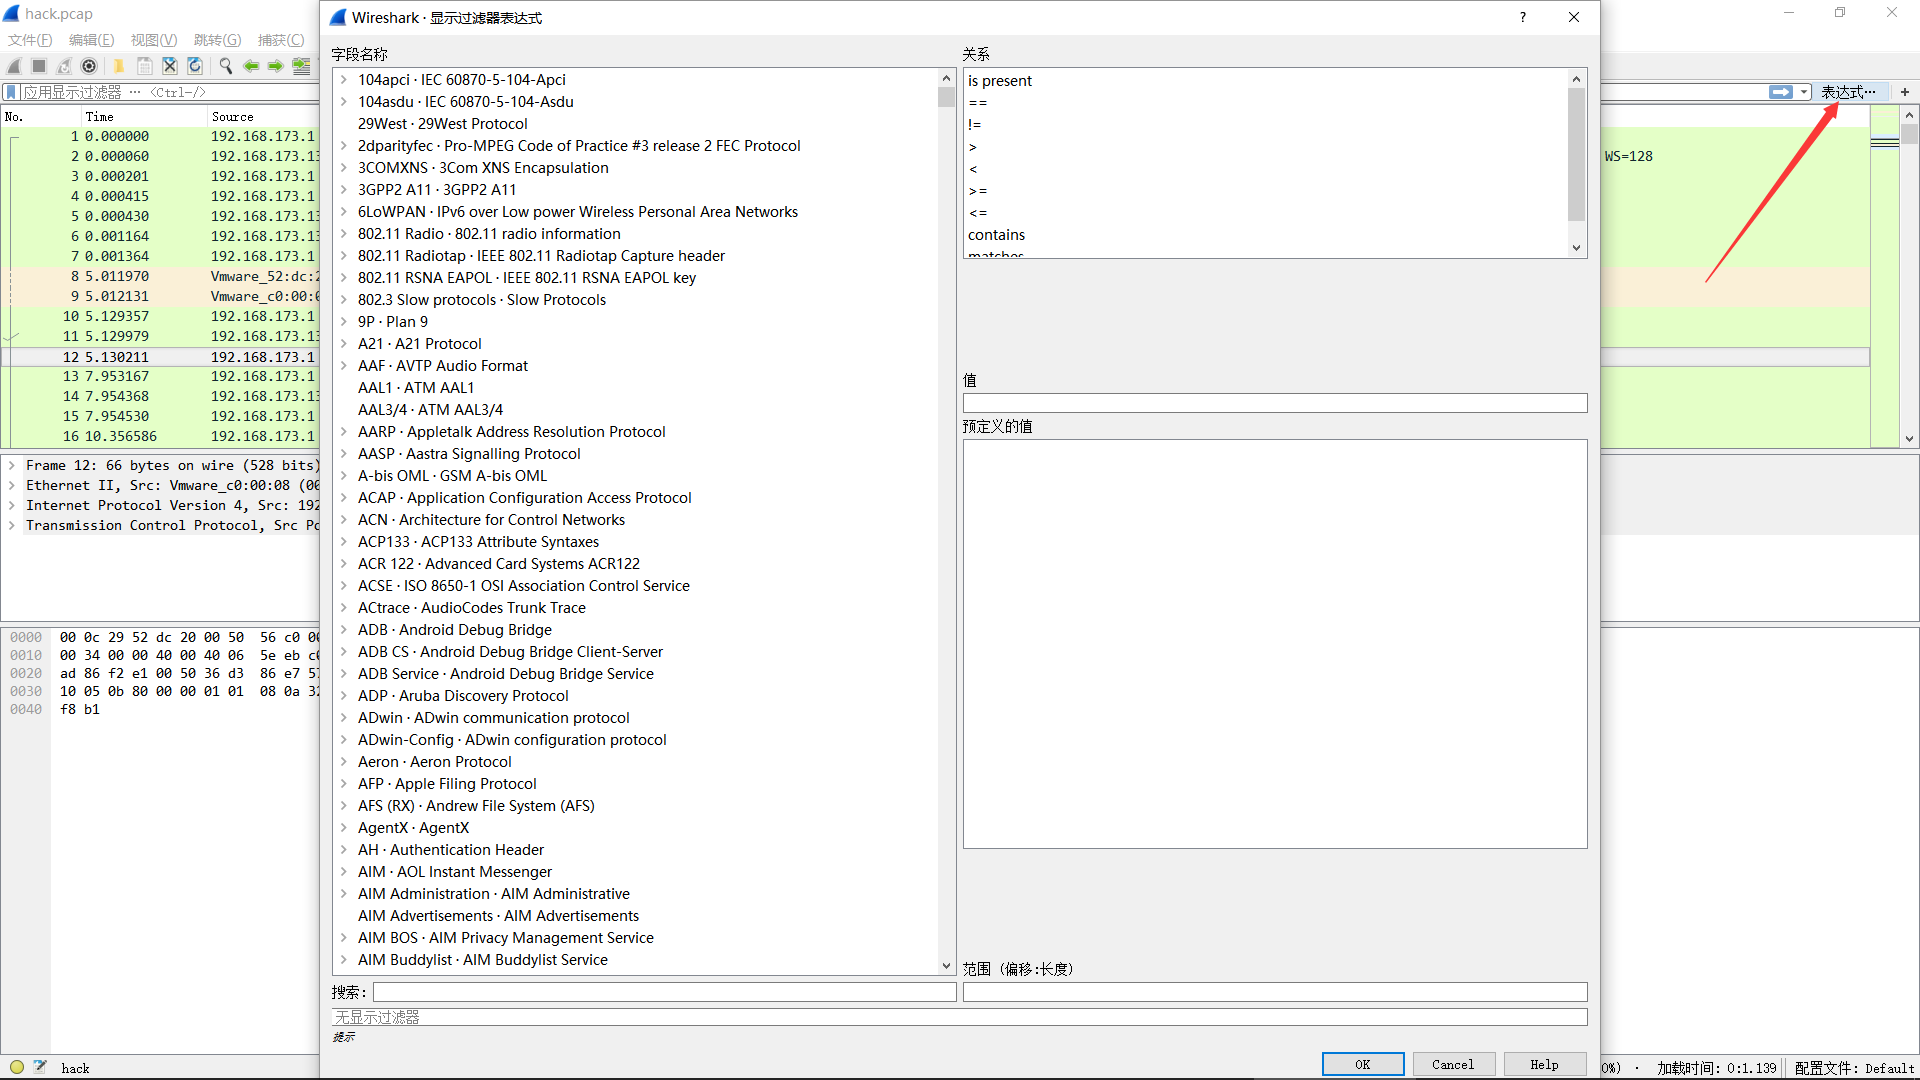Click the Cancel button
This screenshot has height=1080, width=1920.
(1453, 1063)
